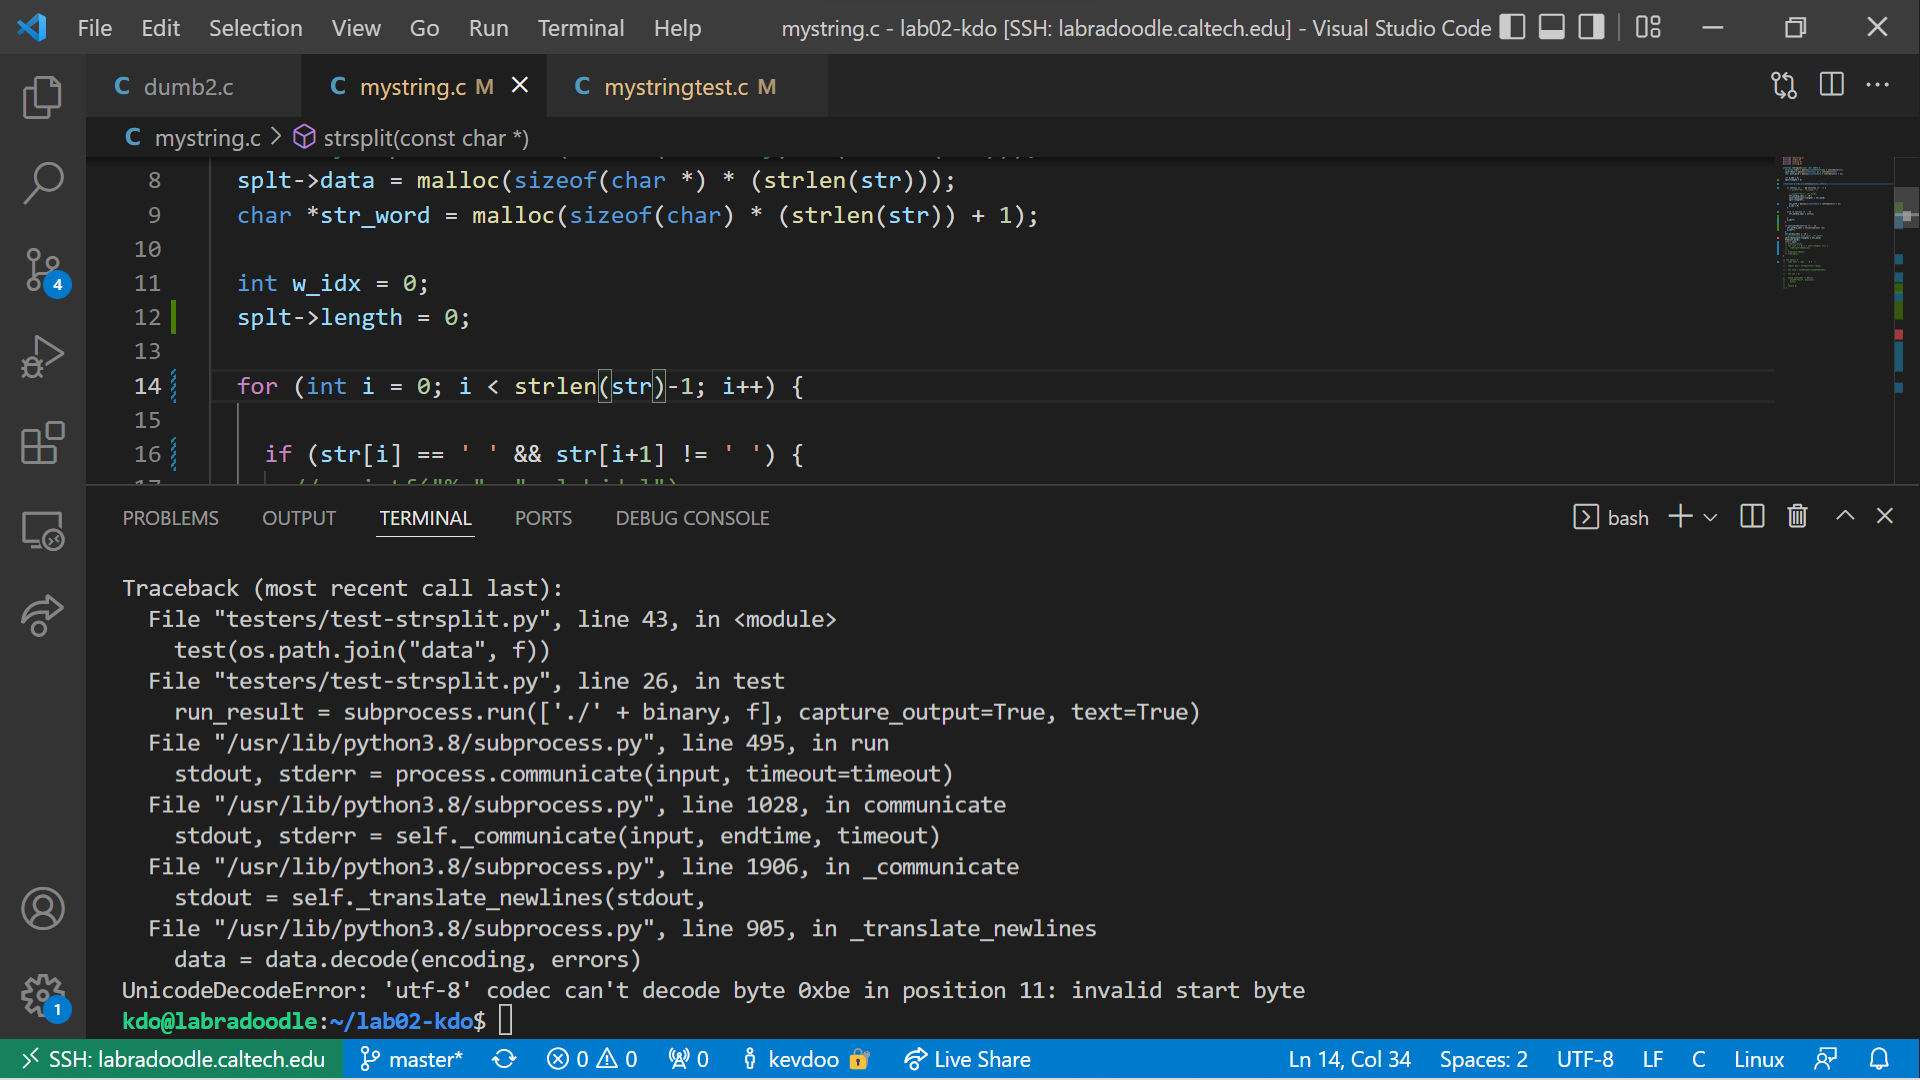Open editor More Actions ellipsis menu
Viewport: 1920px width, 1080px height.
pos(1878,86)
